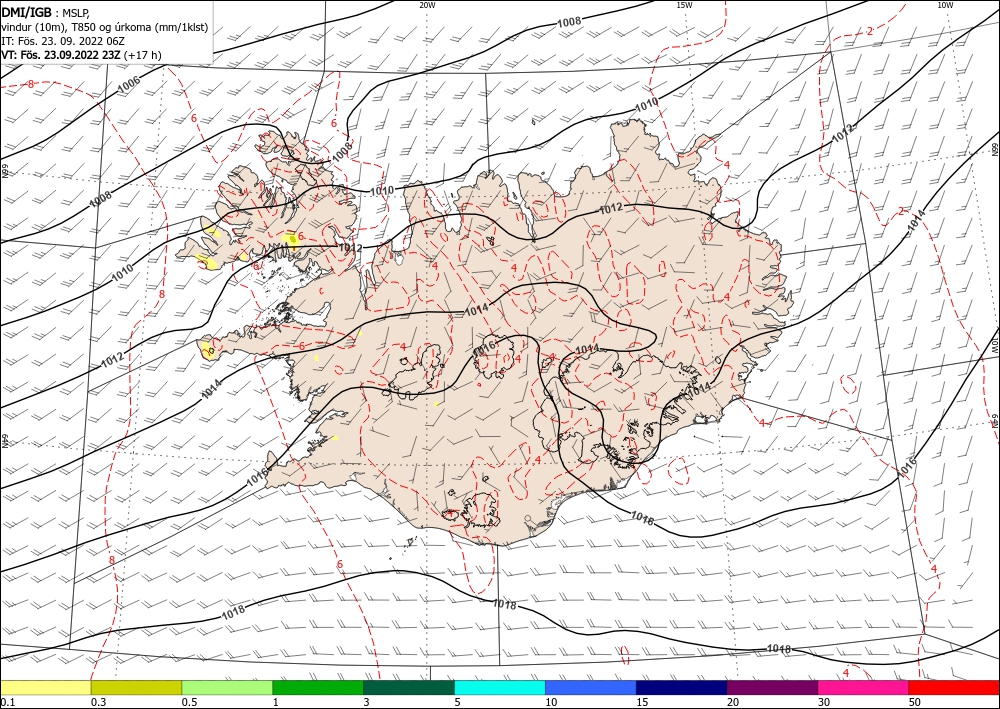This screenshot has height=709, width=1000.
Task: Click the "1006" isobar label
Action: (129, 84)
